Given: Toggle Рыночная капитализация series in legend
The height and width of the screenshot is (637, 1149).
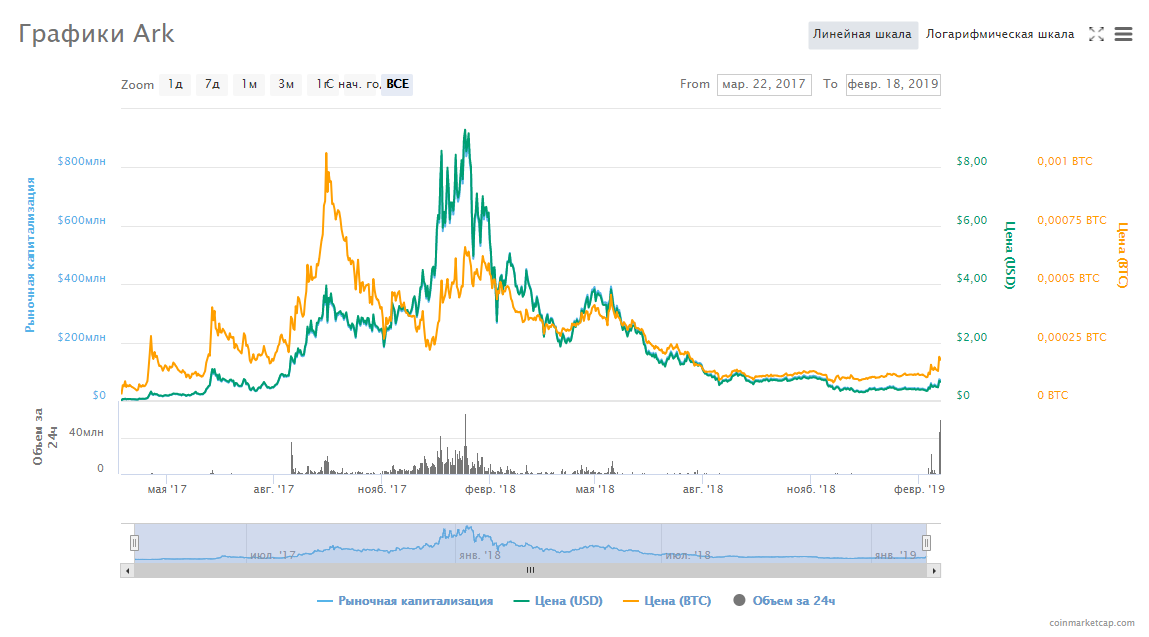Looking at the screenshot, I should [x=404, y=600].
